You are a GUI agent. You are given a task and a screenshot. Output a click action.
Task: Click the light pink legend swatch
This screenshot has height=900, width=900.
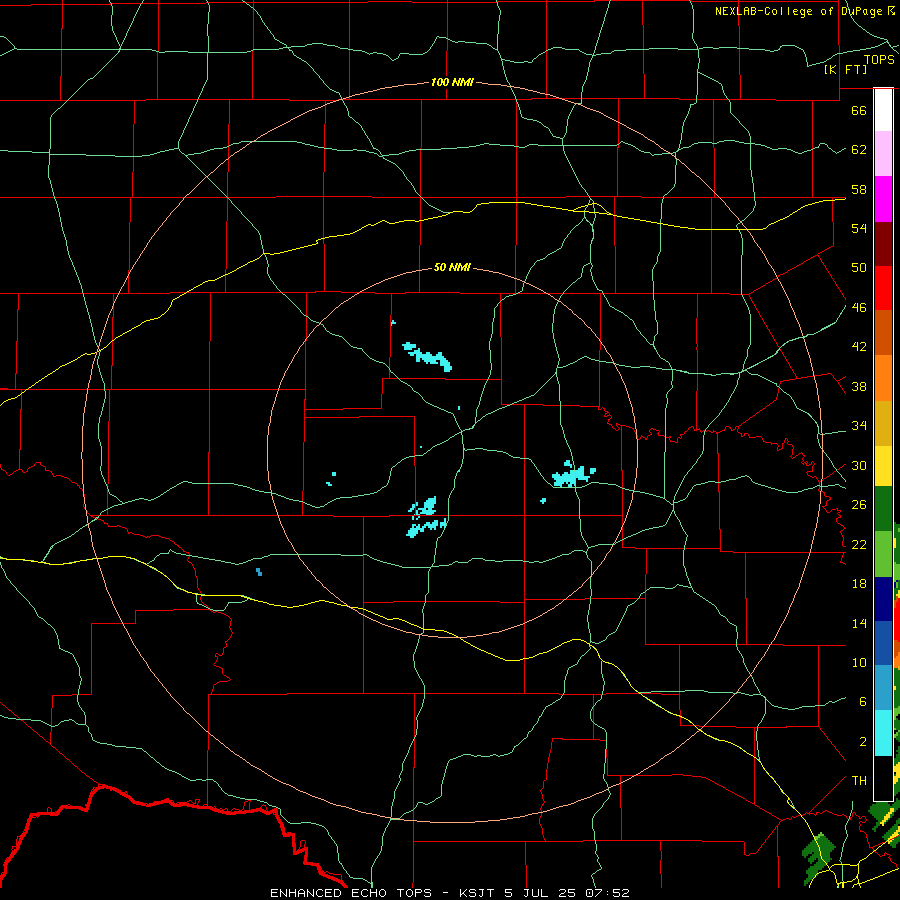(x=883, y=153)
